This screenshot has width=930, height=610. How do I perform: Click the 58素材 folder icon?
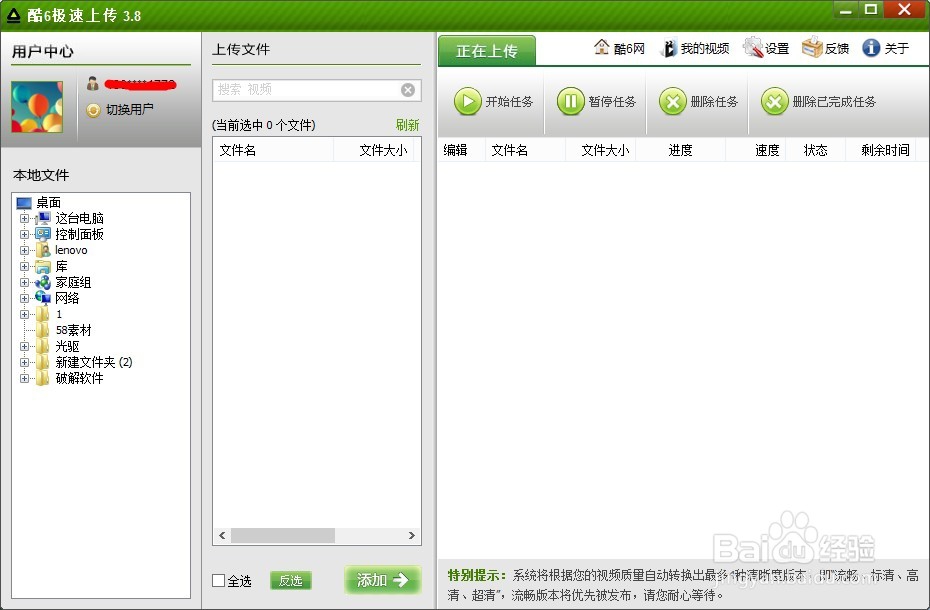tap(43, 330)
